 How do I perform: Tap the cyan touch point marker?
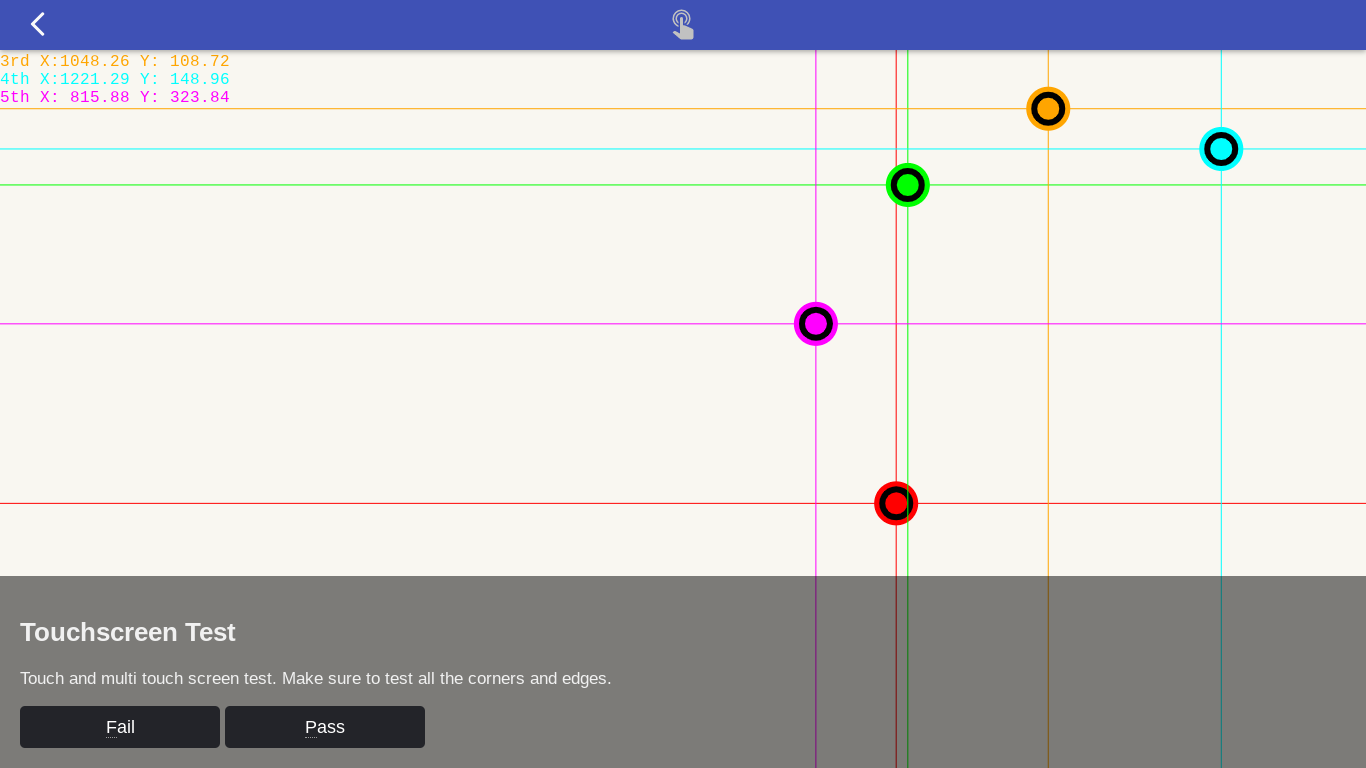[x=1221, y=149]
